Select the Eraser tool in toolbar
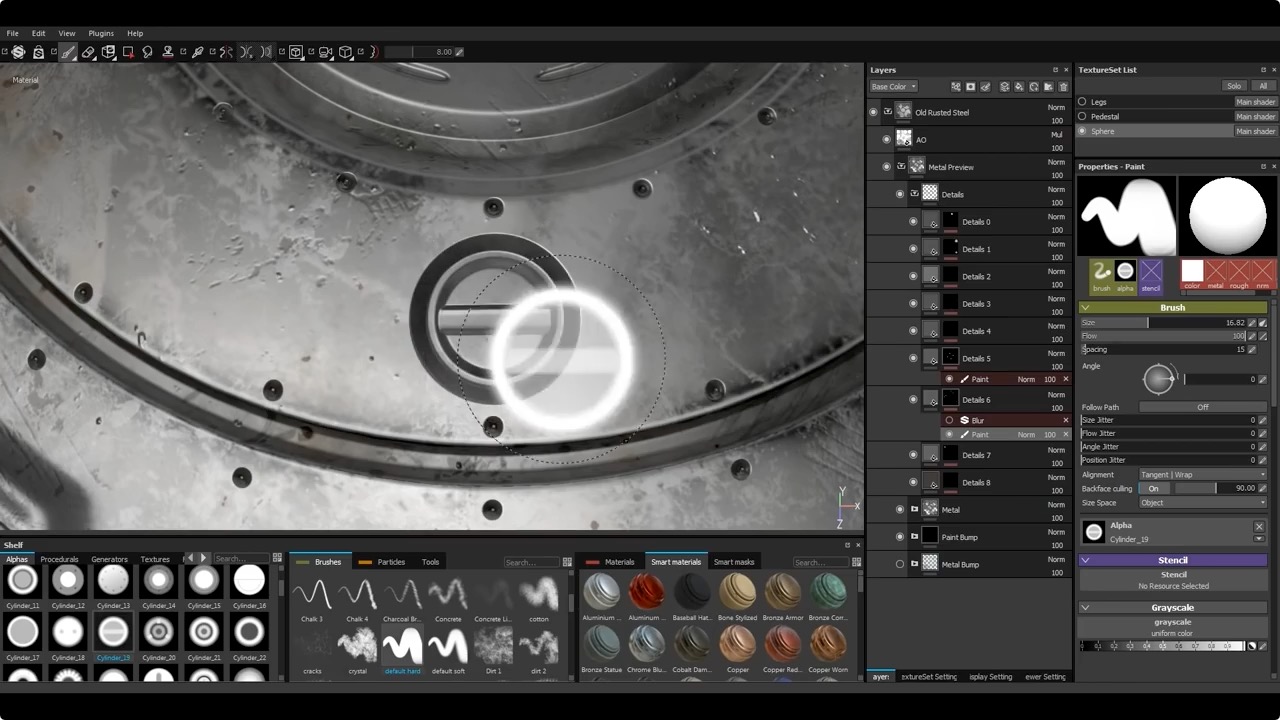Viewport: 1280px width, 720px height. coord(88,52)
